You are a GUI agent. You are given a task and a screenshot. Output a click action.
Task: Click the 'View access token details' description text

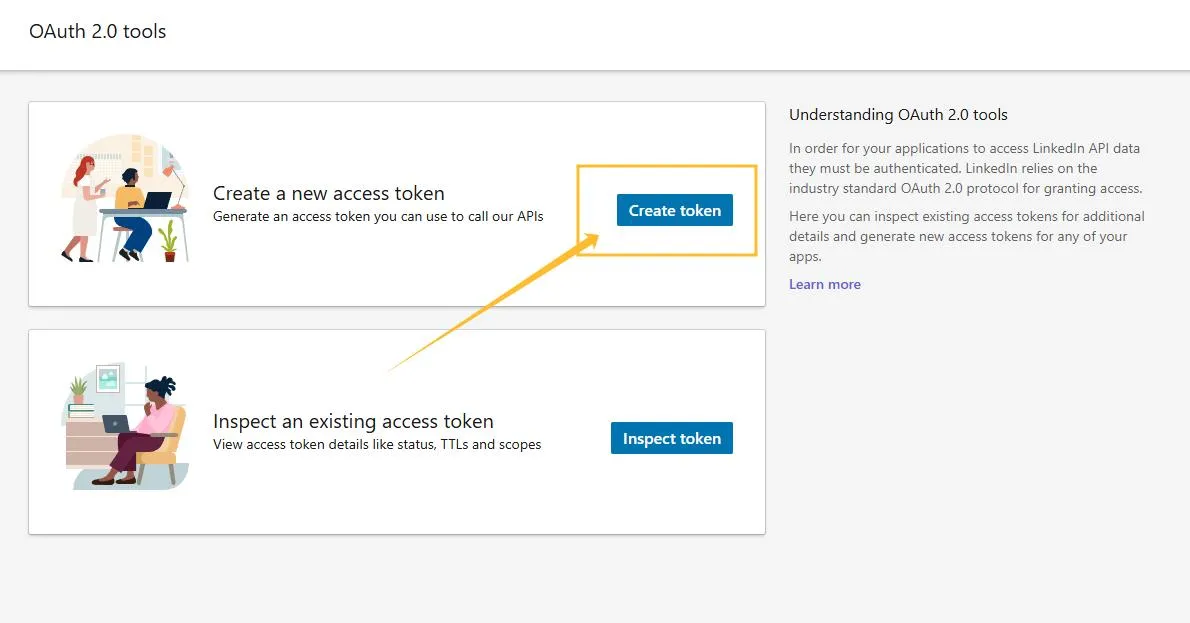pyautogui.click(x=377, y=444)
